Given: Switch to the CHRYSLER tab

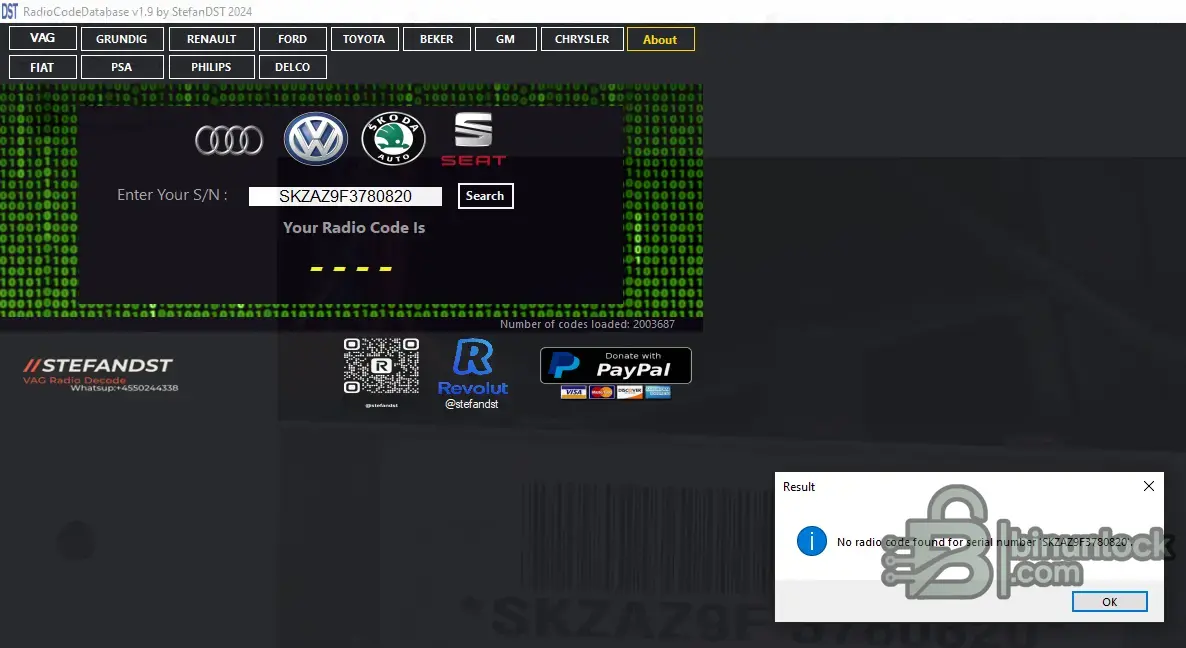Looking at the screenshot, I should pyautogui.click(x=581, y=39).
